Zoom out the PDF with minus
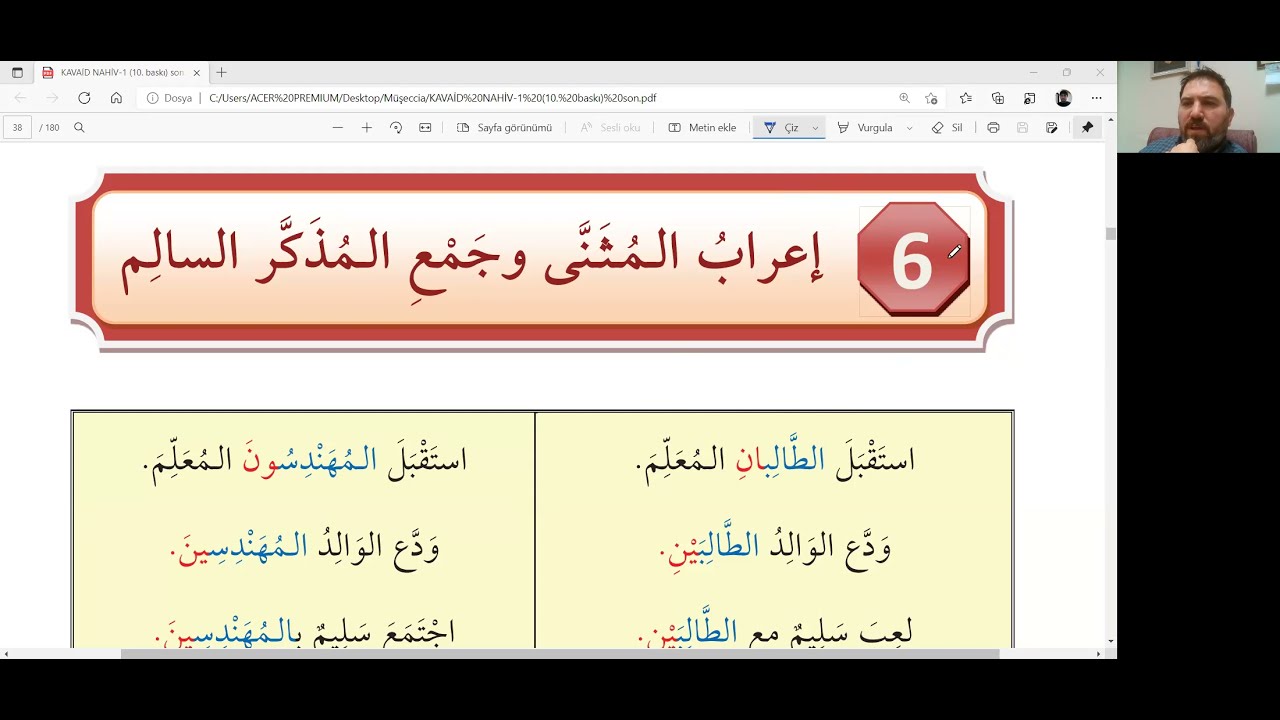Viewport: 1280px width, 720px height. (337, 128)
